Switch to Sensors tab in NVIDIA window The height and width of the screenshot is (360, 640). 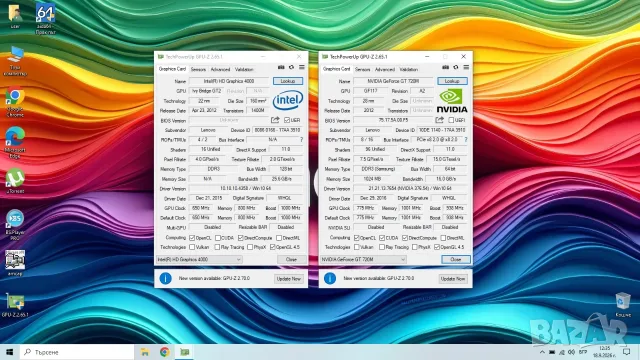click(x=362, y=69)
